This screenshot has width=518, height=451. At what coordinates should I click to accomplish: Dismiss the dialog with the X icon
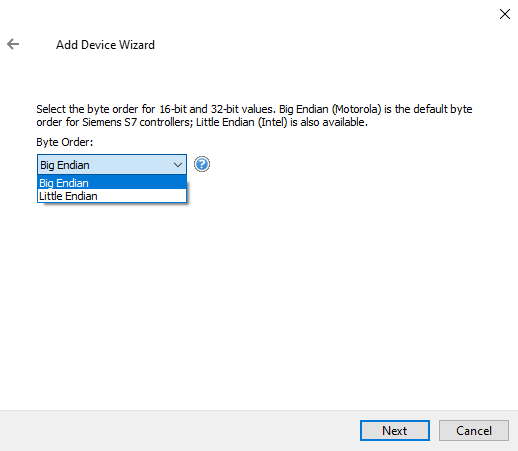[505, 14]
